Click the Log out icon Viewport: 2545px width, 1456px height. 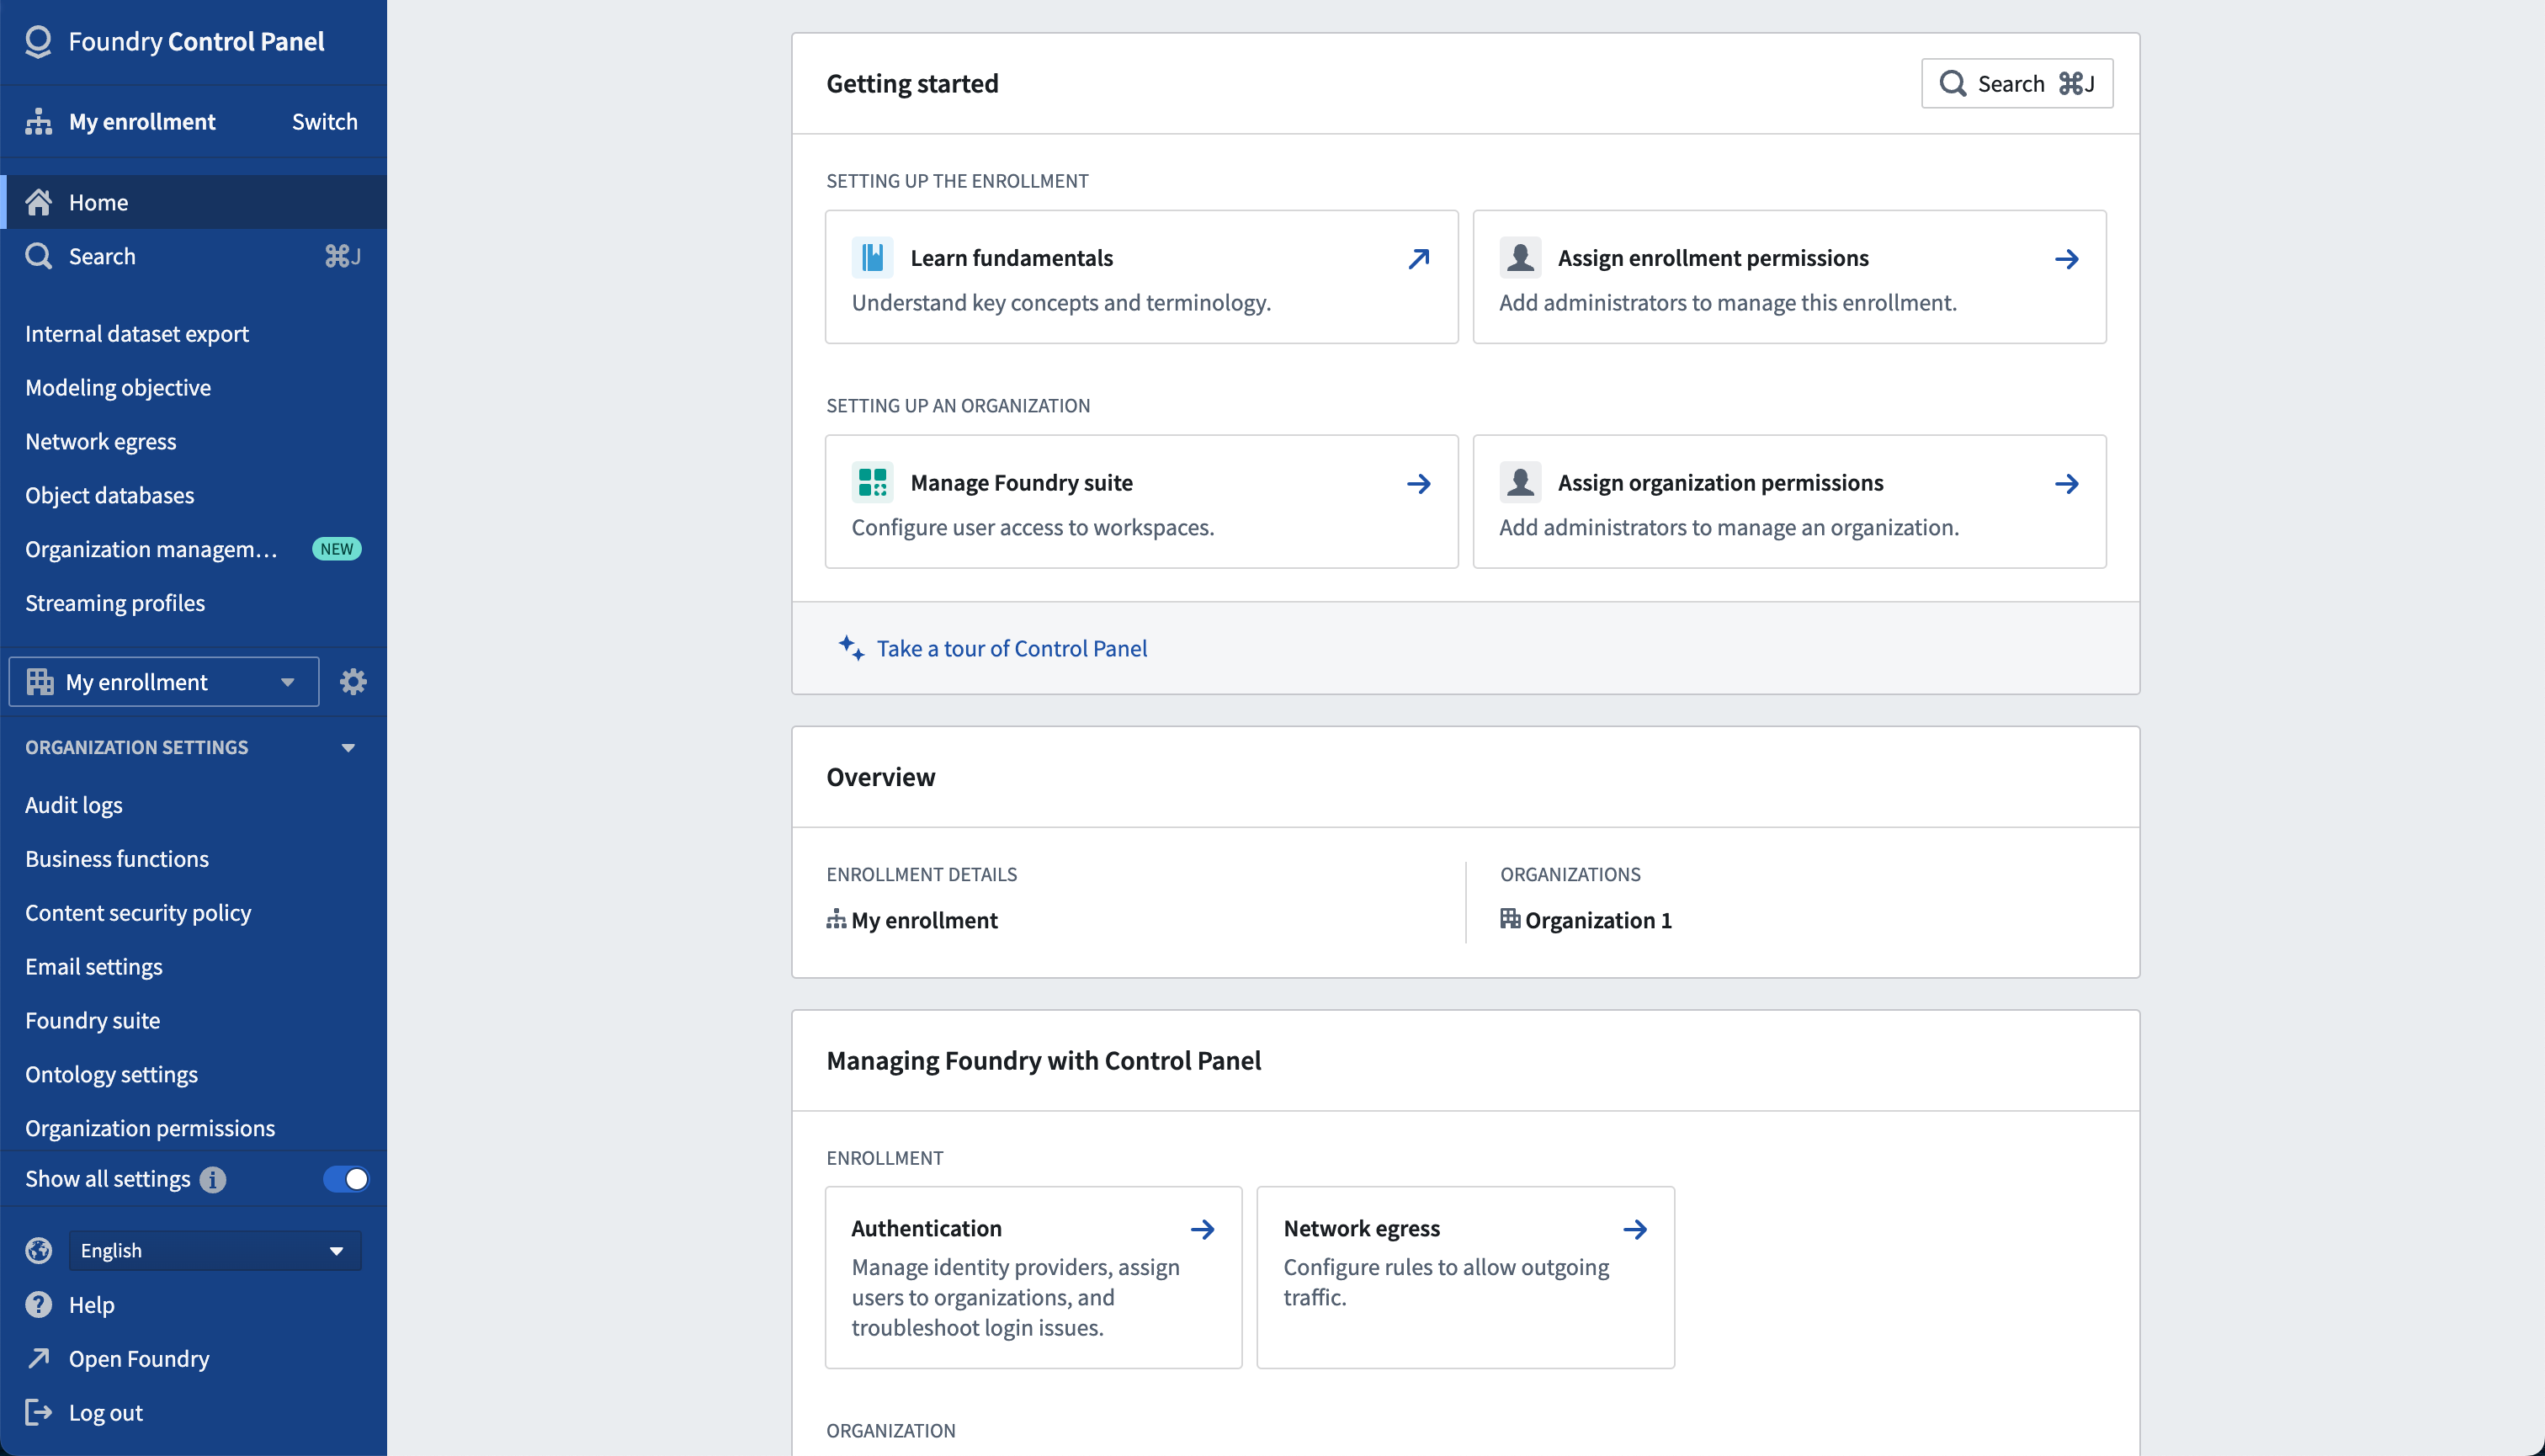[38, 1412]
